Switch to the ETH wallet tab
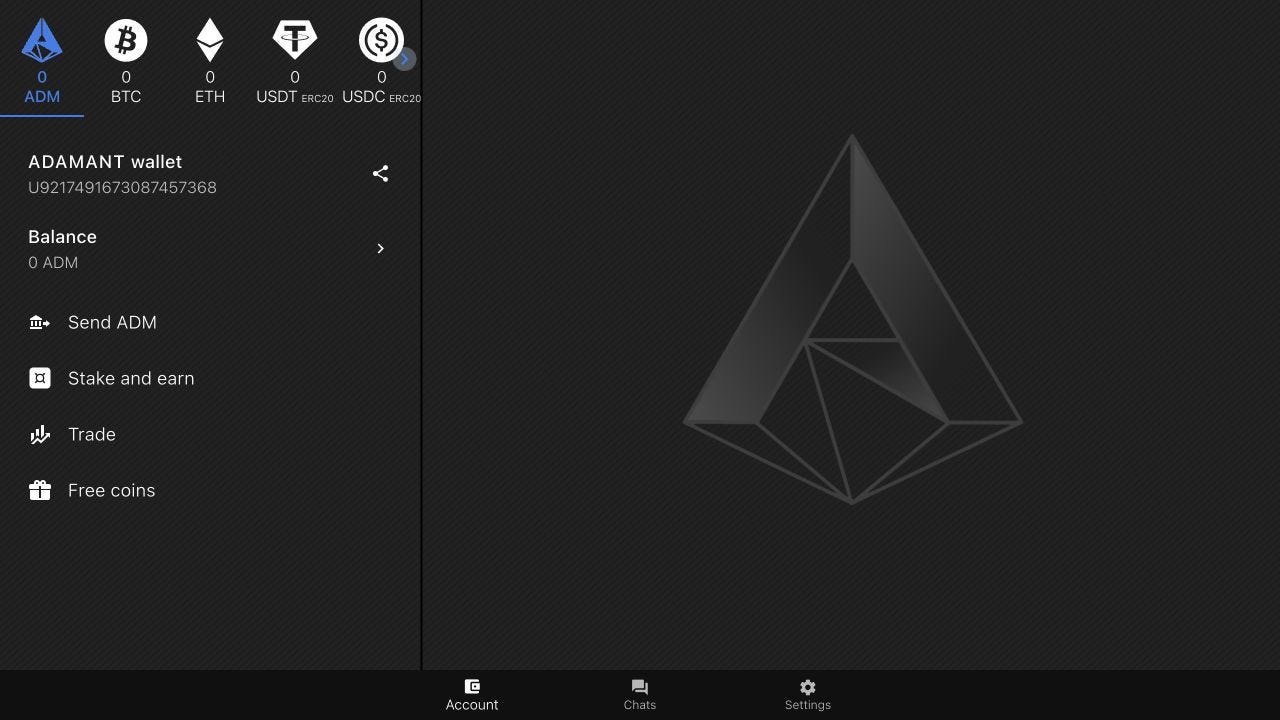The height and width of the screenshot is (720, 1280). [x=210, y=59]
